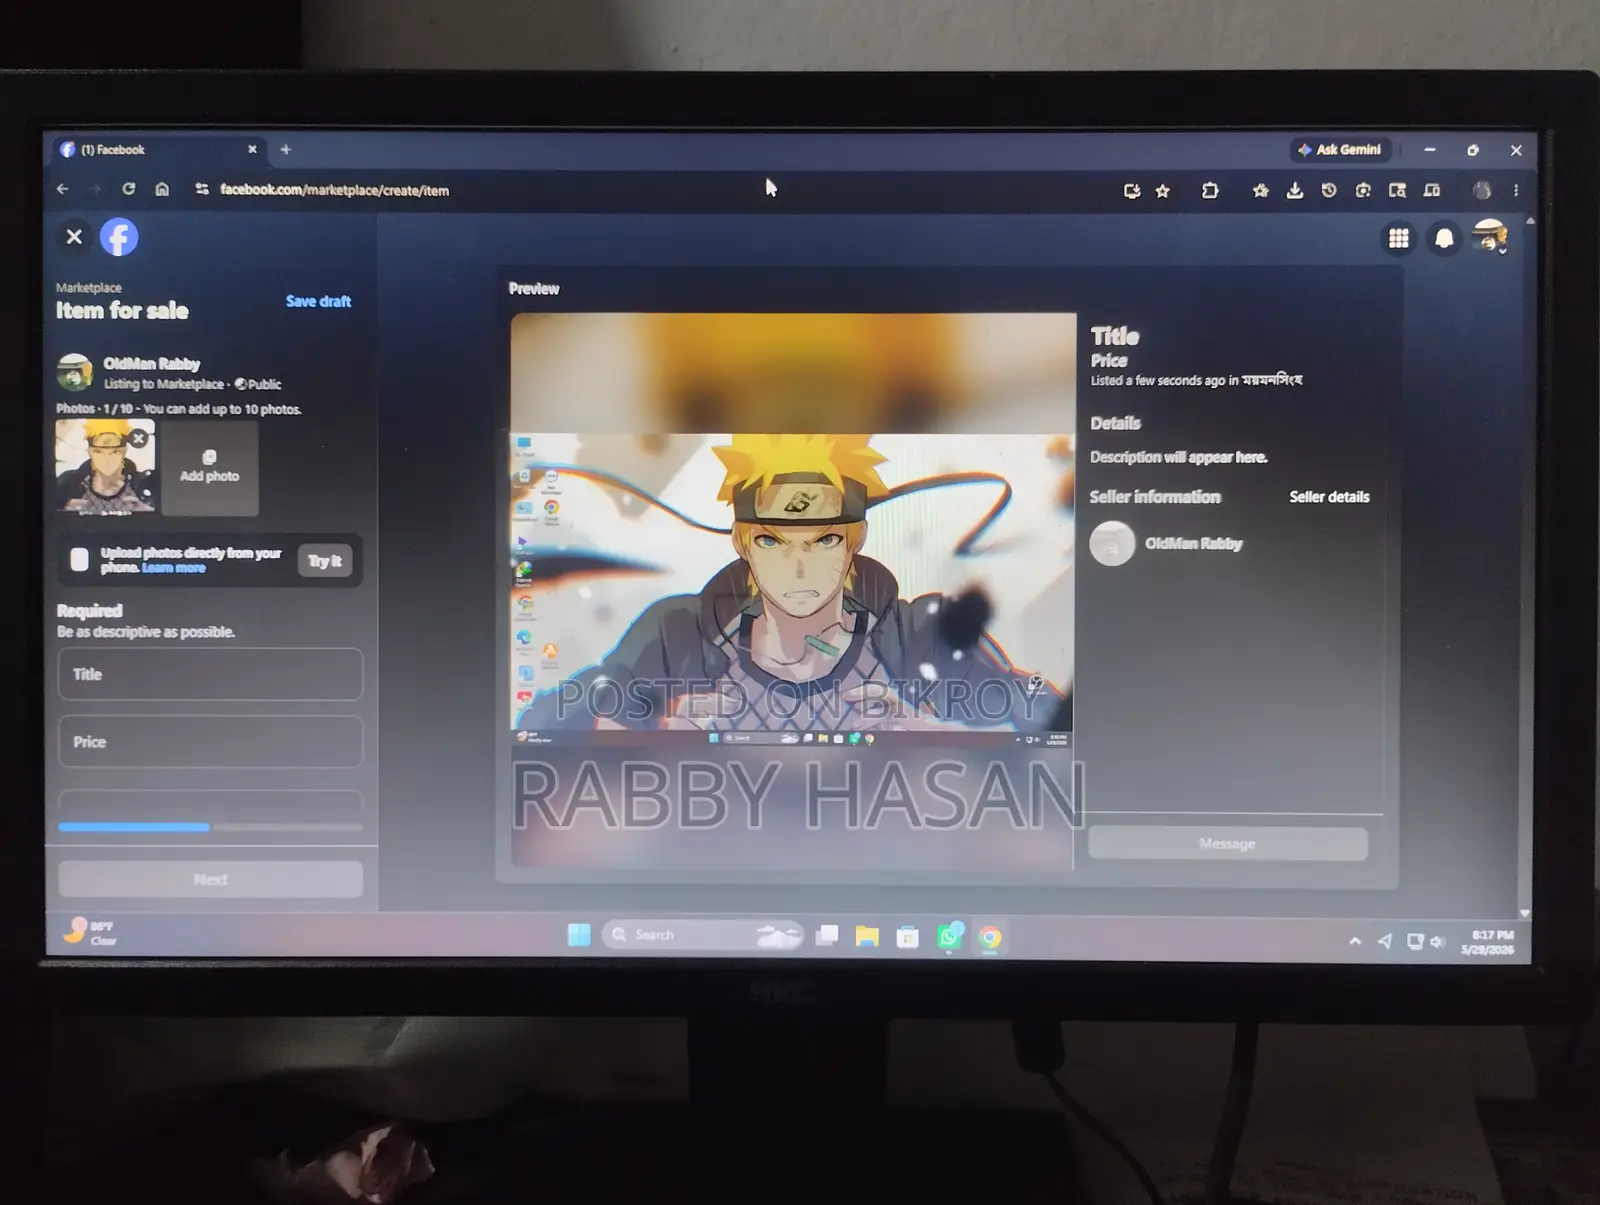Viewport: 1600px width, 1205px height.
Task: Open the Chrome profile avatar
Action: click(1482, 190)
